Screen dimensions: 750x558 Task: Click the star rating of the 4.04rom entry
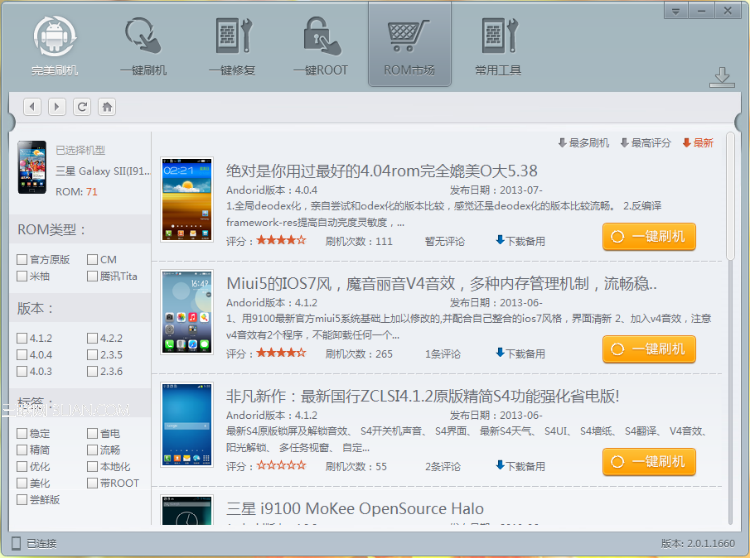pyautogui.click(x=281, y=240)
